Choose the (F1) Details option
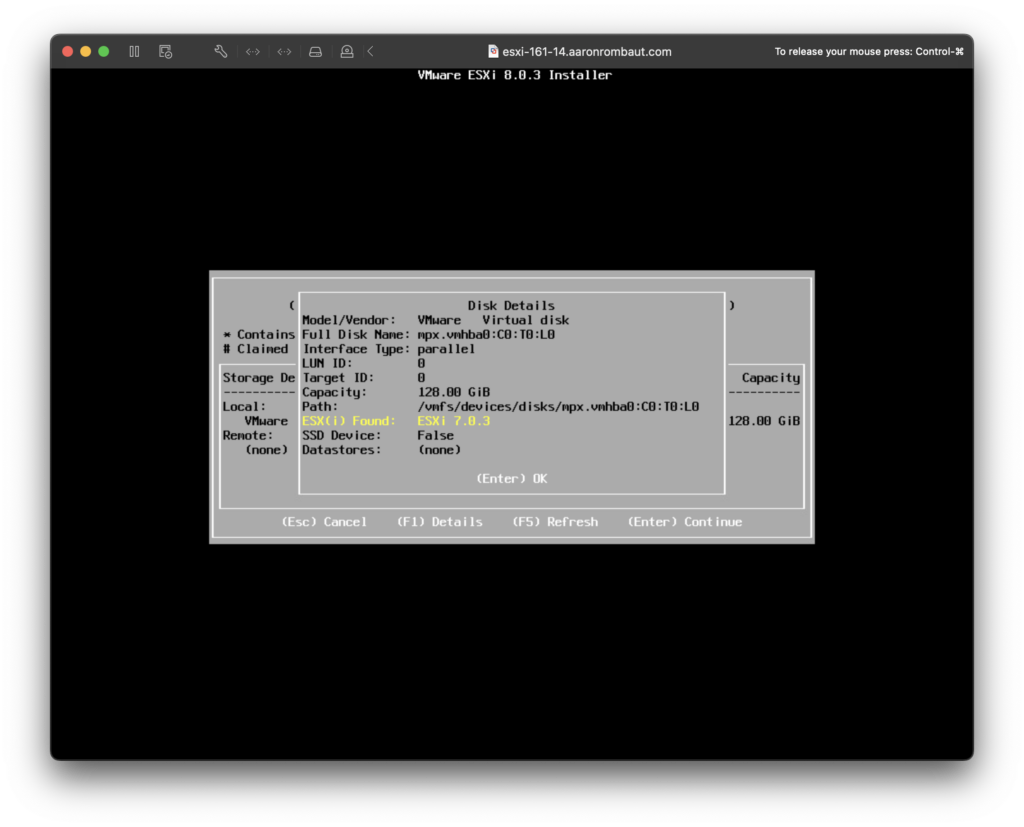 [439, 522]
